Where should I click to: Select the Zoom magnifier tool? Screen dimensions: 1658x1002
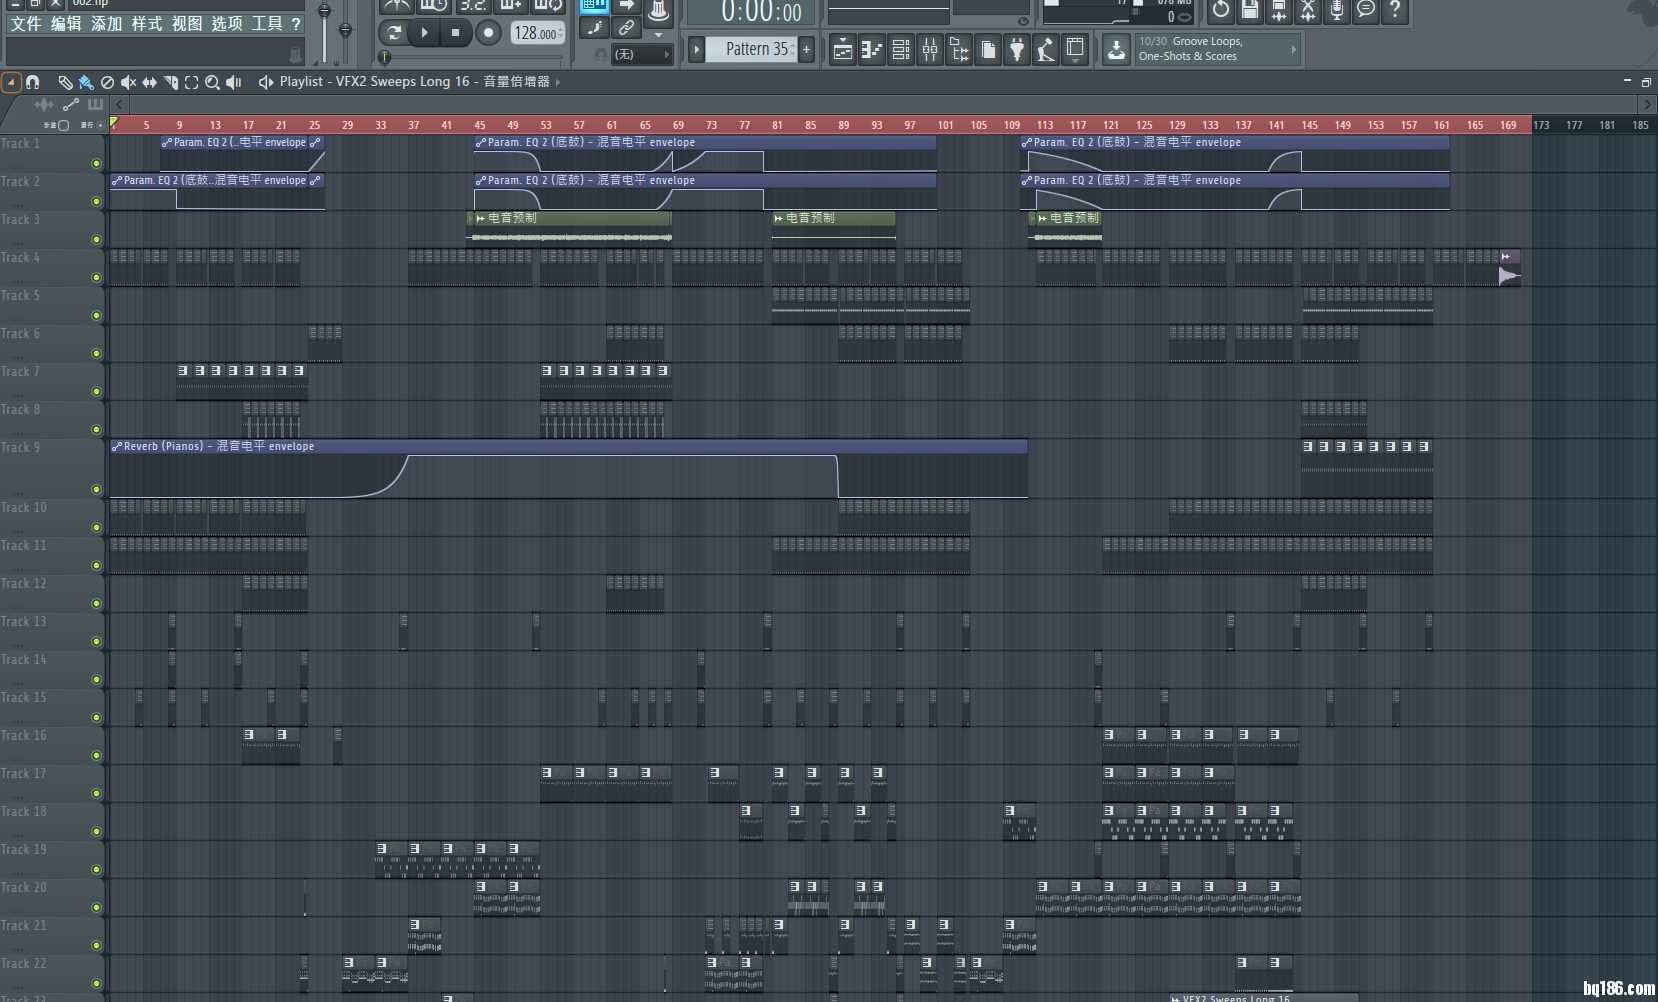[x=212, y=82]
